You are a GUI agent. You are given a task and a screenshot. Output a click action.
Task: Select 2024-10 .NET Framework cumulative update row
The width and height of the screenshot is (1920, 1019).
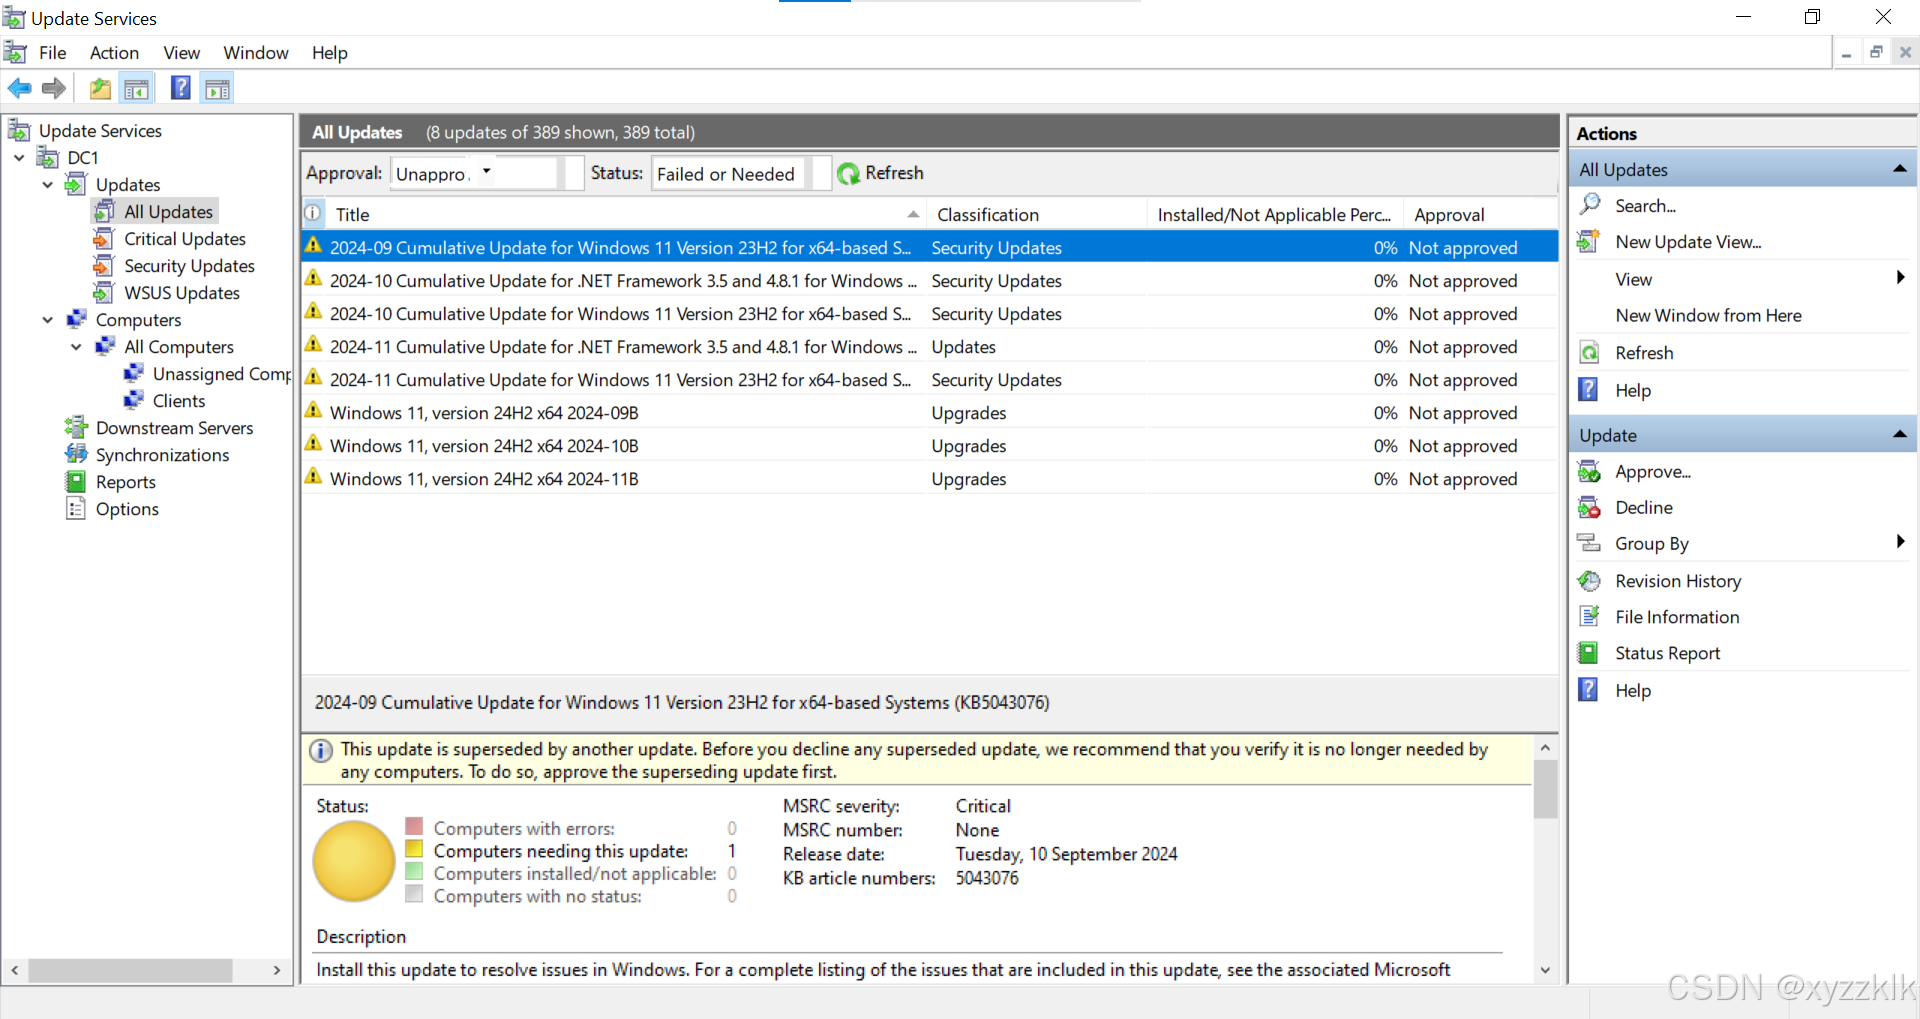point(929,280)
